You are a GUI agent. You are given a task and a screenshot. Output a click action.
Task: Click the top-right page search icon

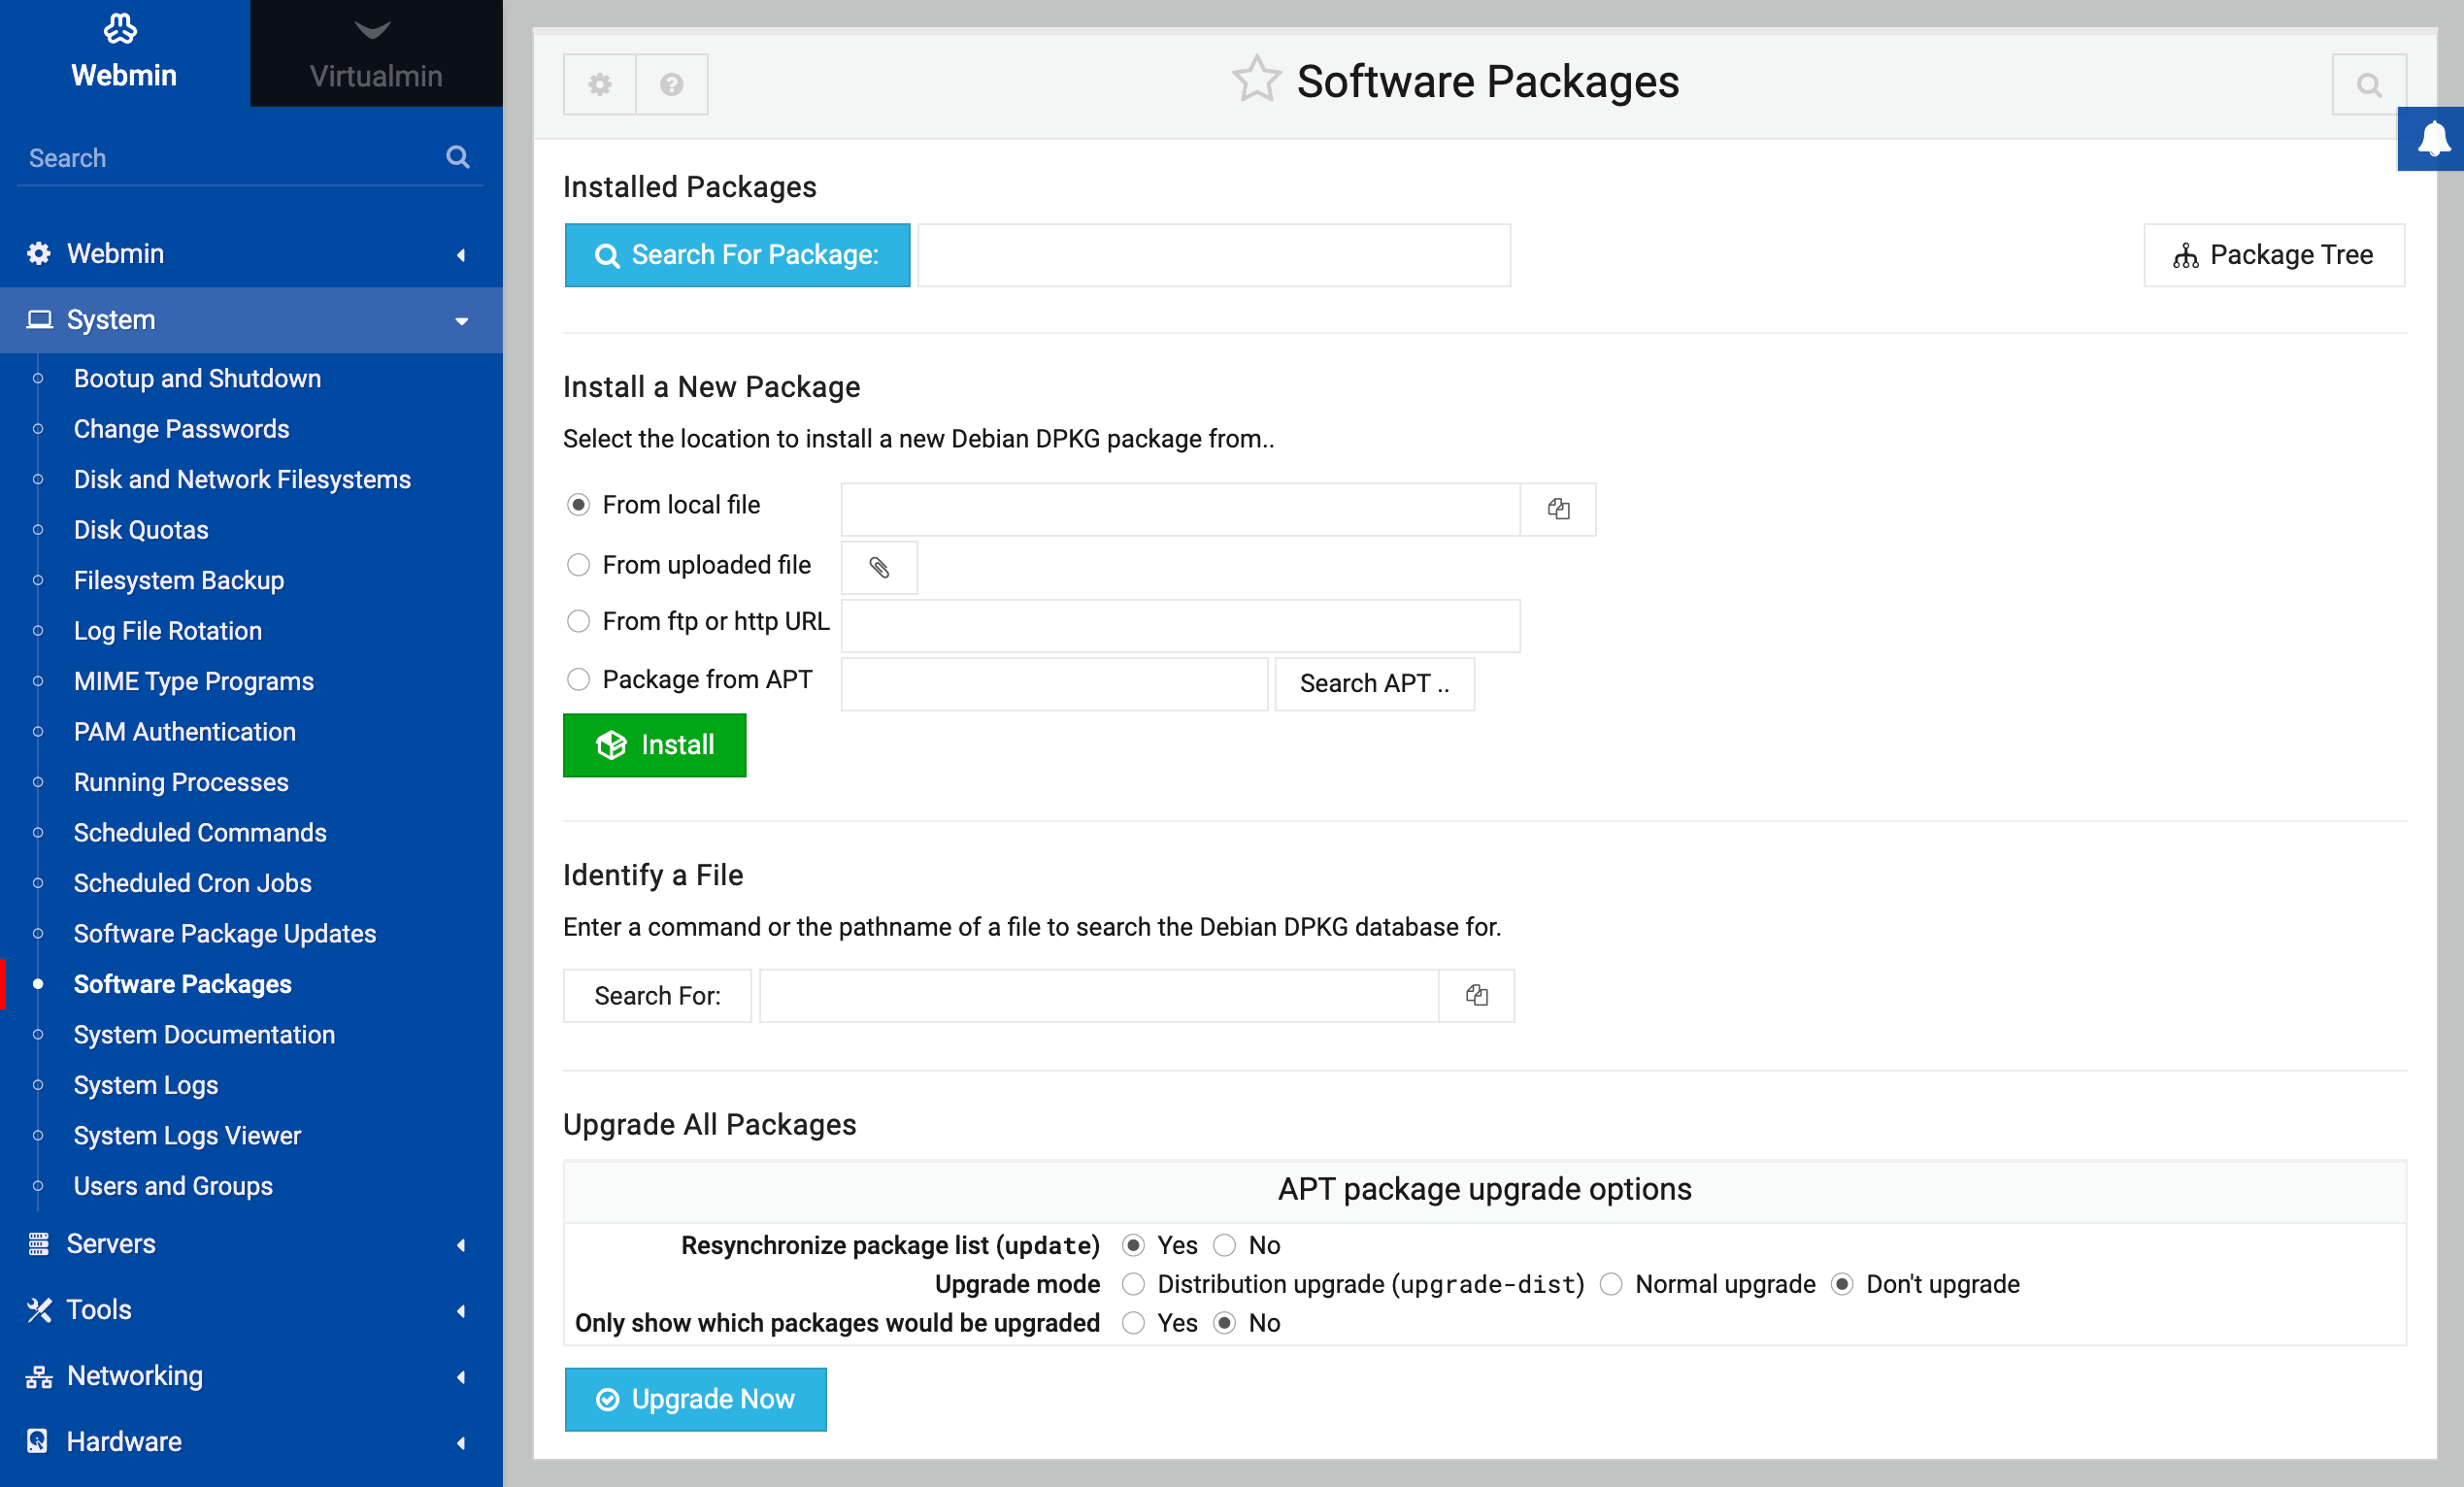[x=2368, y=85]
